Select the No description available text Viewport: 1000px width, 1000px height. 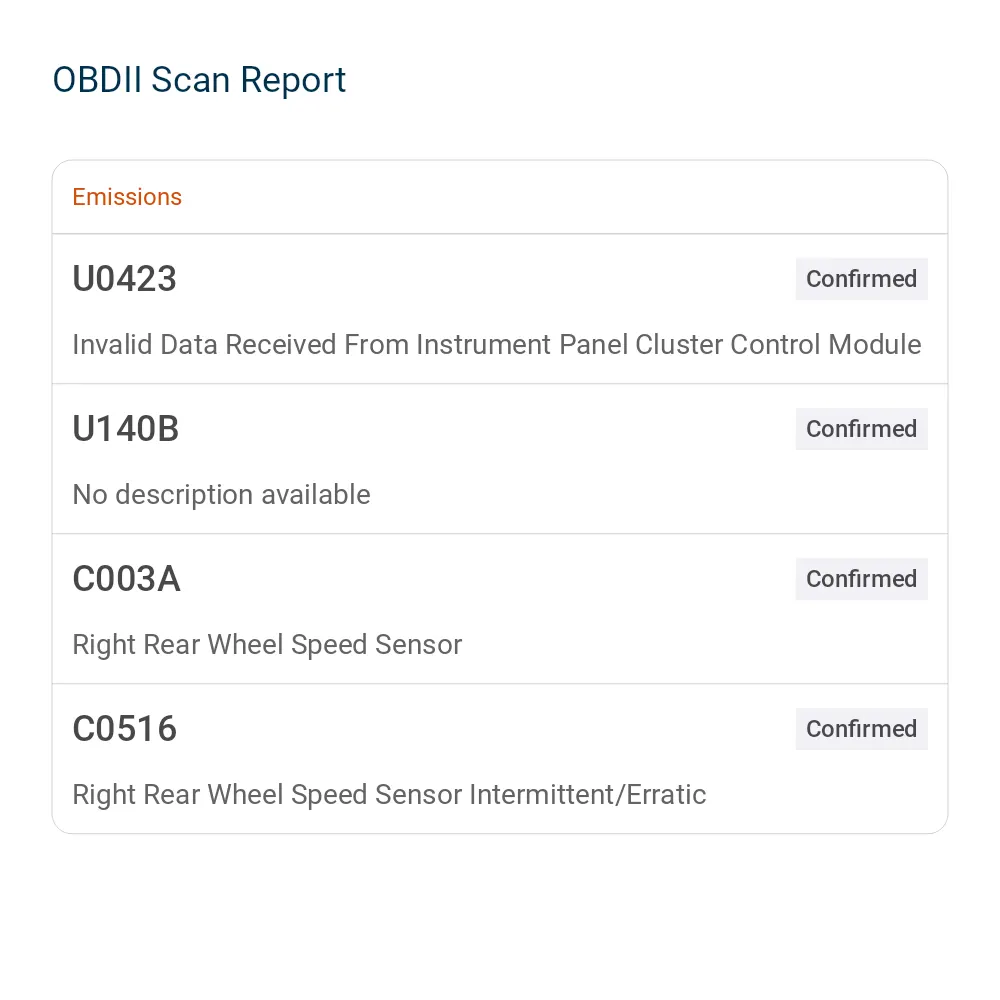coord(221,495)
